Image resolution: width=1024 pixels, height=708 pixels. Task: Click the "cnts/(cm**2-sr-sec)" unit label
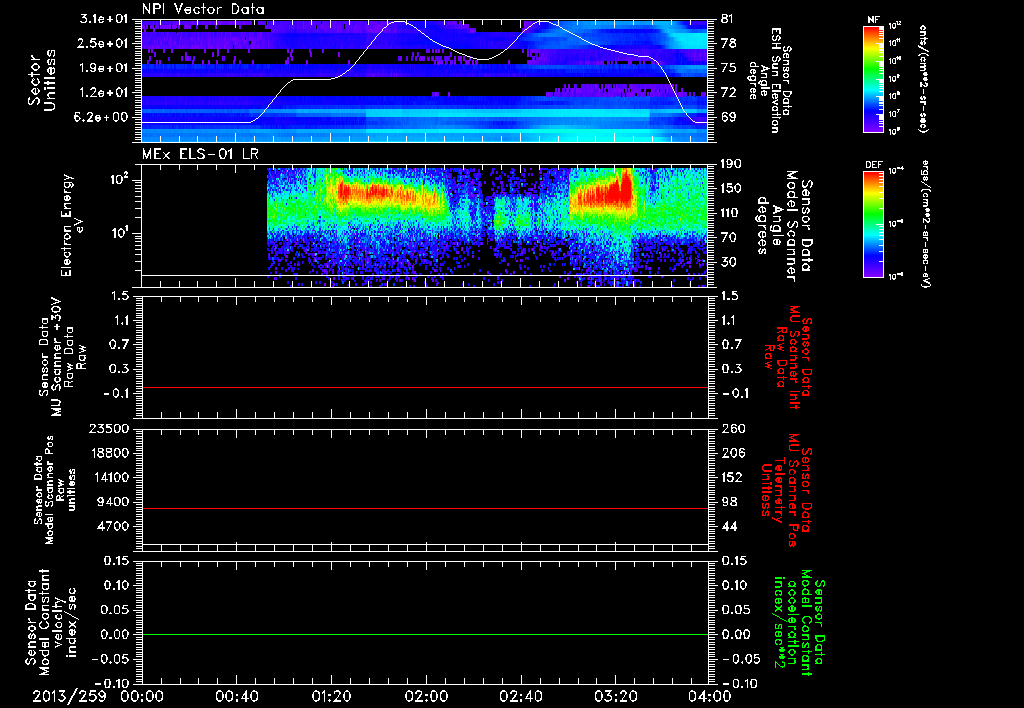[x=923, y=79]
